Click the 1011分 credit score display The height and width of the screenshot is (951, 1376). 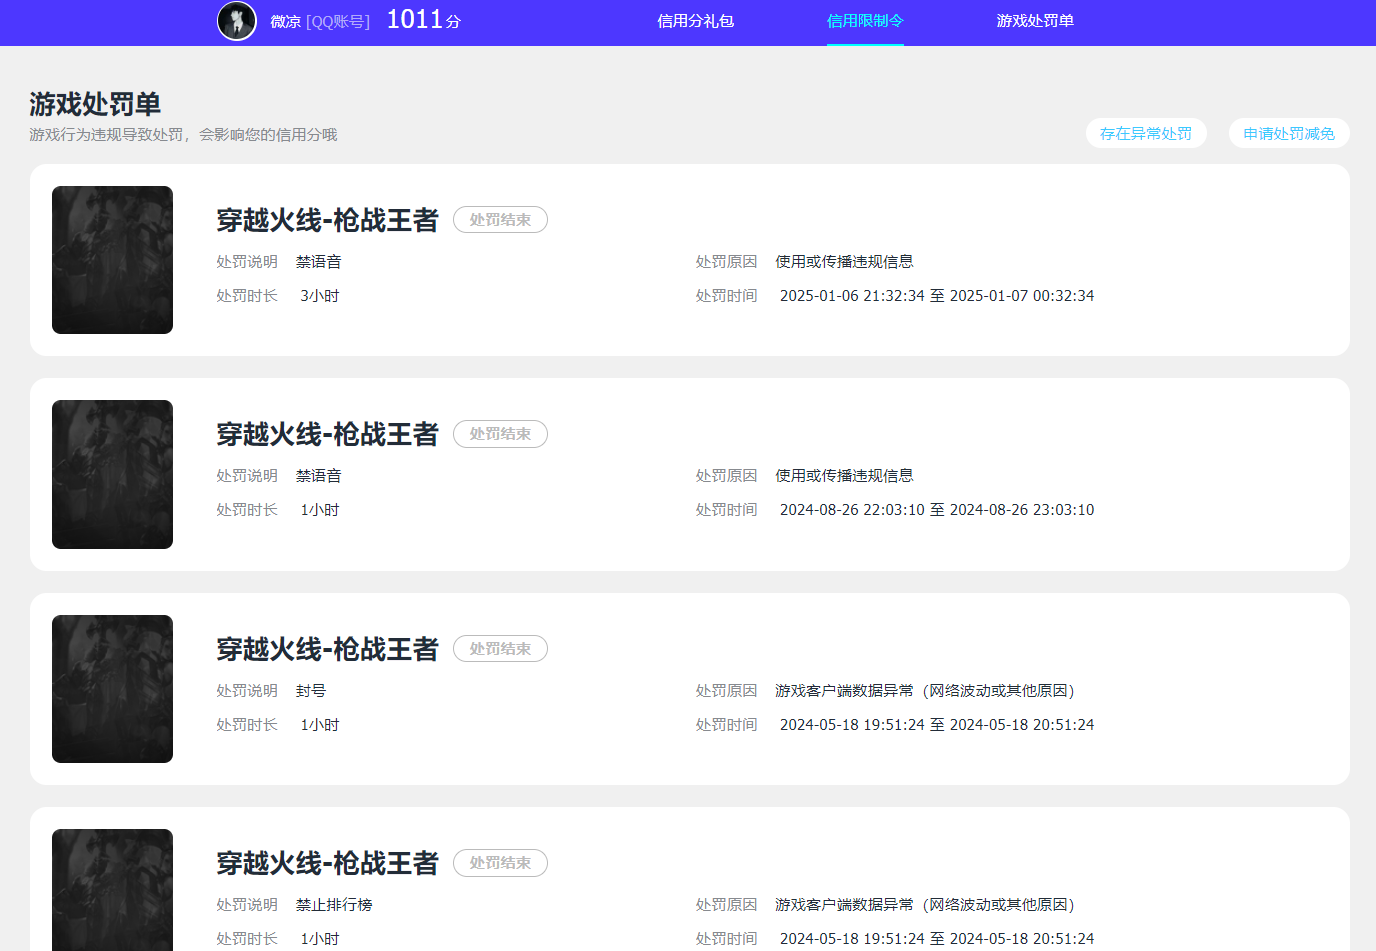pyautogui.click(x=422, y=18)
